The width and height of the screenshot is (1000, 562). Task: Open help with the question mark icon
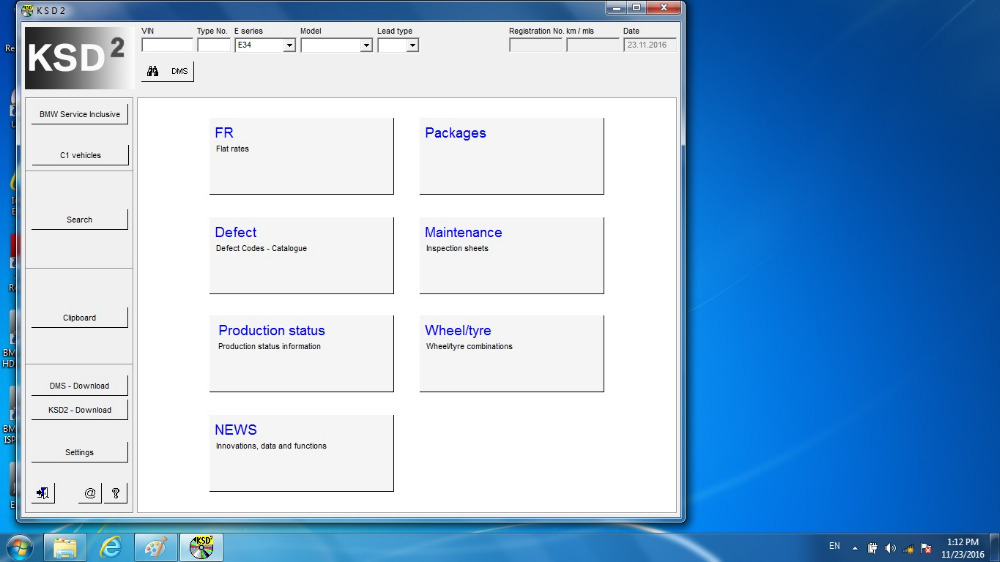click(116, 493)
